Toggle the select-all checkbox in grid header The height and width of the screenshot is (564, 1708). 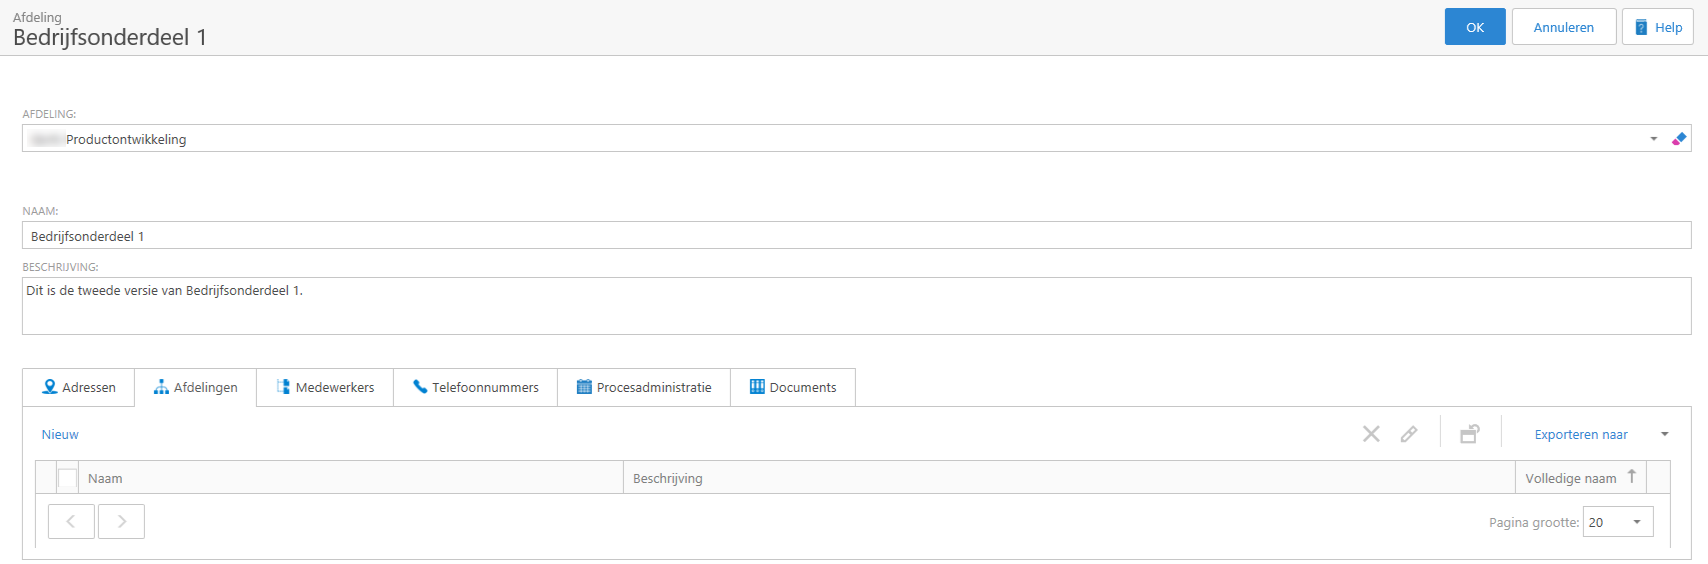click(x=67, y=479)
